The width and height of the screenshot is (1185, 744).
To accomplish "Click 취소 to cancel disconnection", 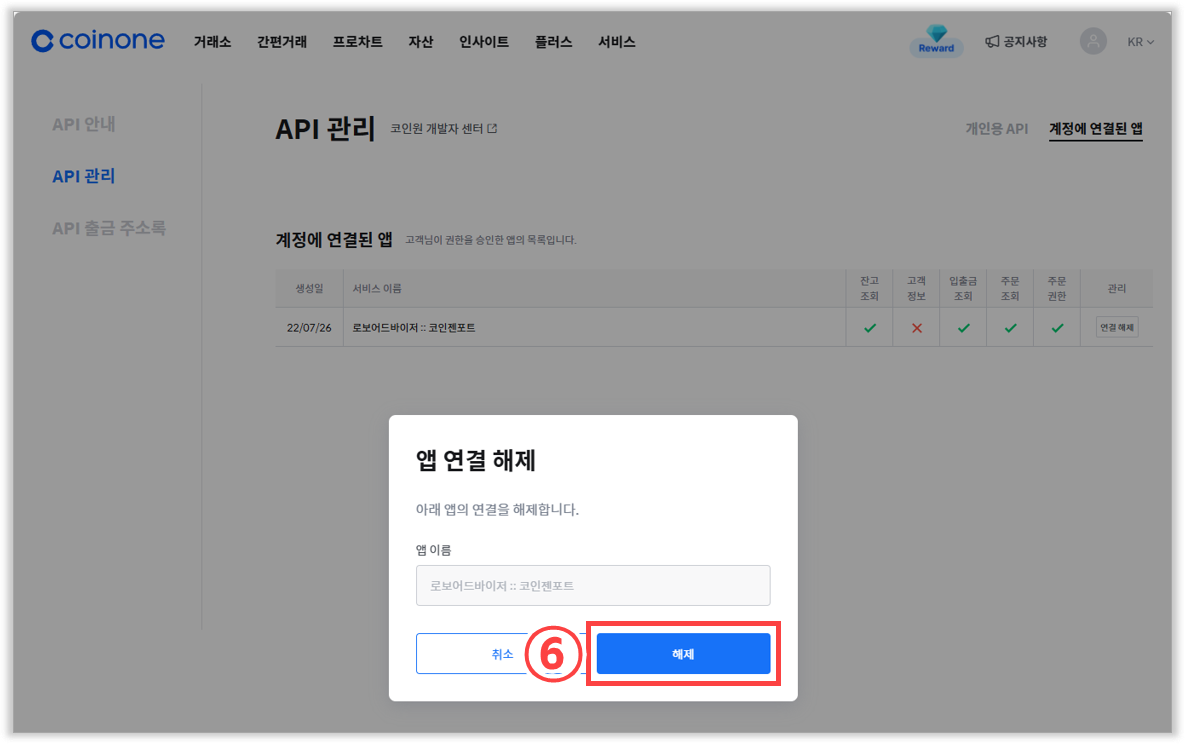I will (502, 654).
